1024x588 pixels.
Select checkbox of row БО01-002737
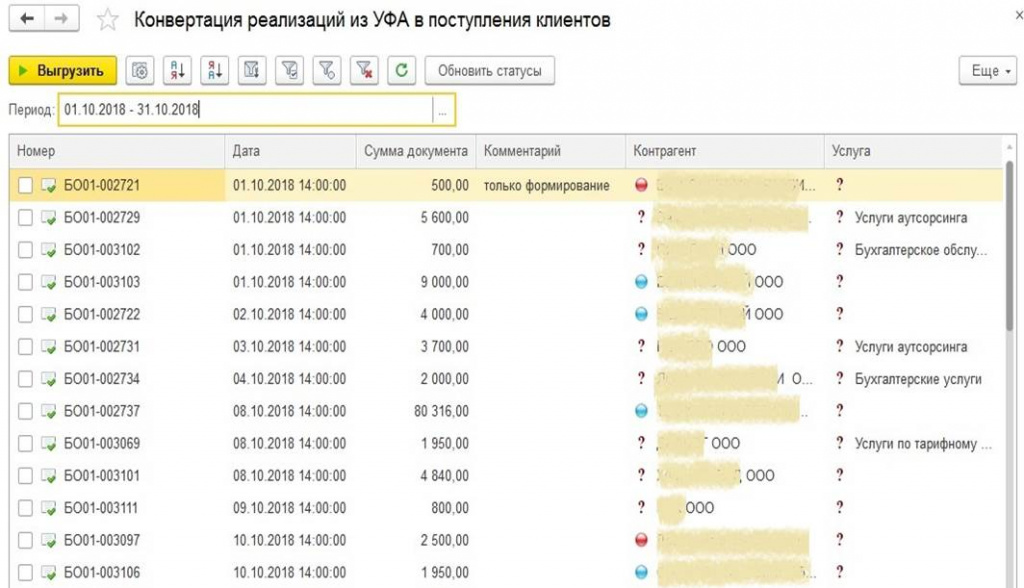(26, 411)
